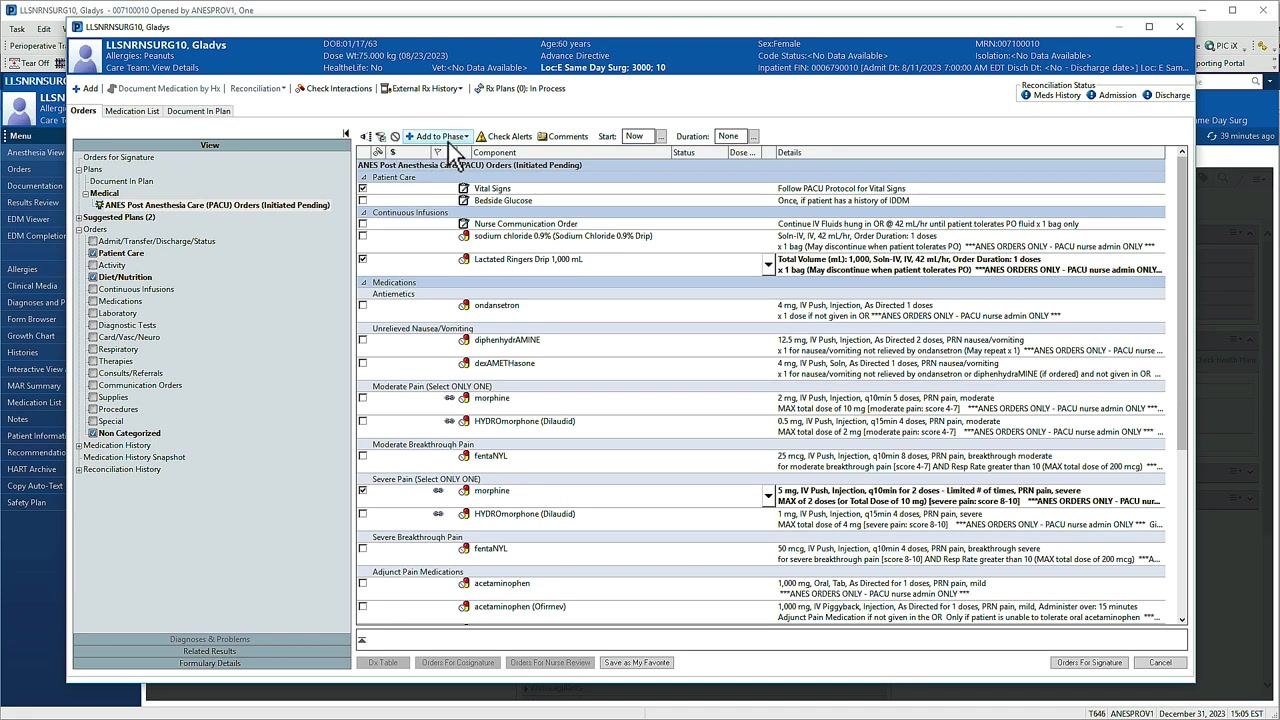This screenshot has height=720, width=1280.
Task: Switch to the Medication List tab
Action: point(132,111)
